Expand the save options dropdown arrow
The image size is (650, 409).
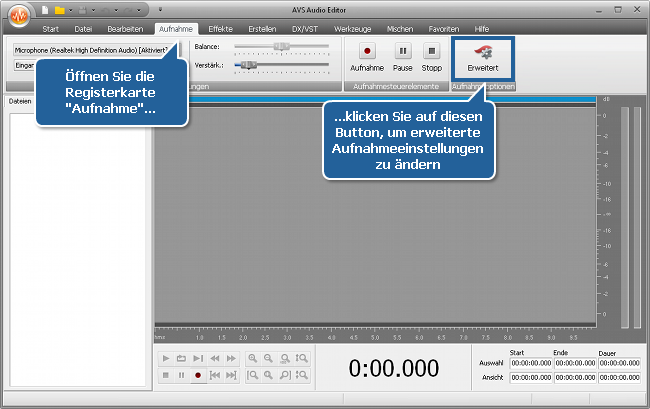click(93, 10)
